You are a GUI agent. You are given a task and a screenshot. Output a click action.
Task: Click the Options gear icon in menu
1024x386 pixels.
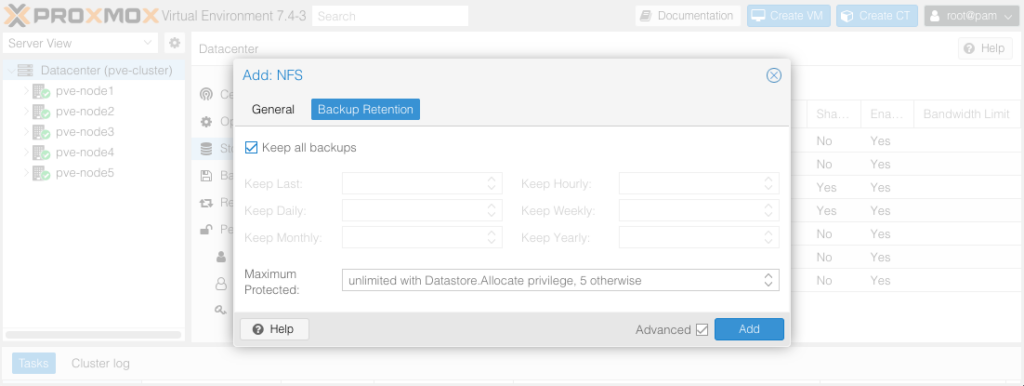(206, 121)
